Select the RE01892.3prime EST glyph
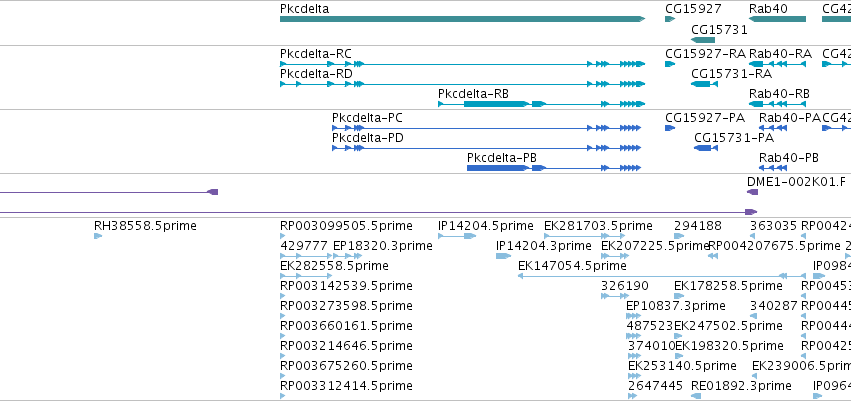The height and width of the screenshot is (401, 851). 696,396
